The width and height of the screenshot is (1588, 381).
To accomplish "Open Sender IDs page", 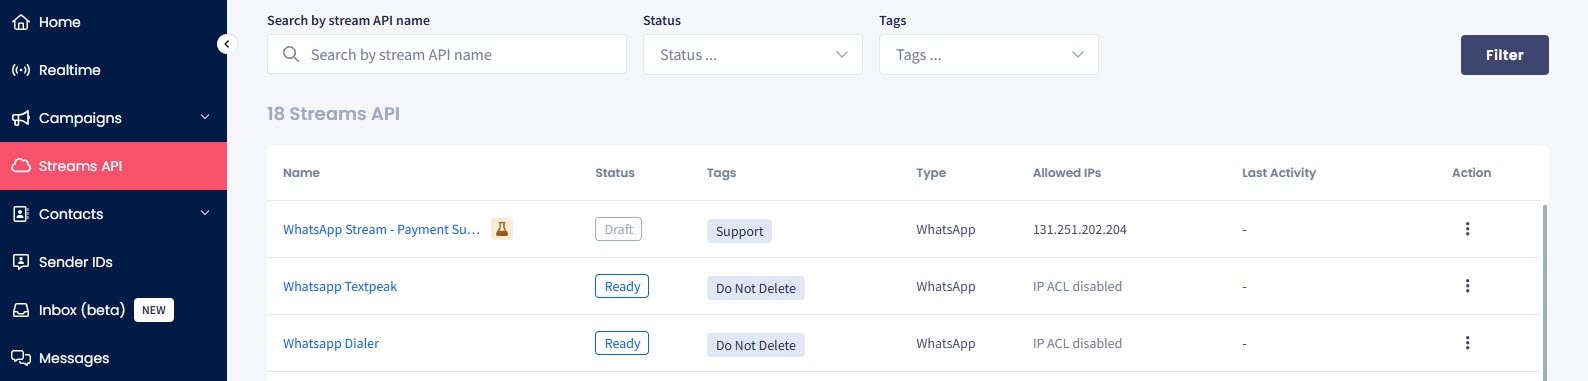I will [113, 262].
